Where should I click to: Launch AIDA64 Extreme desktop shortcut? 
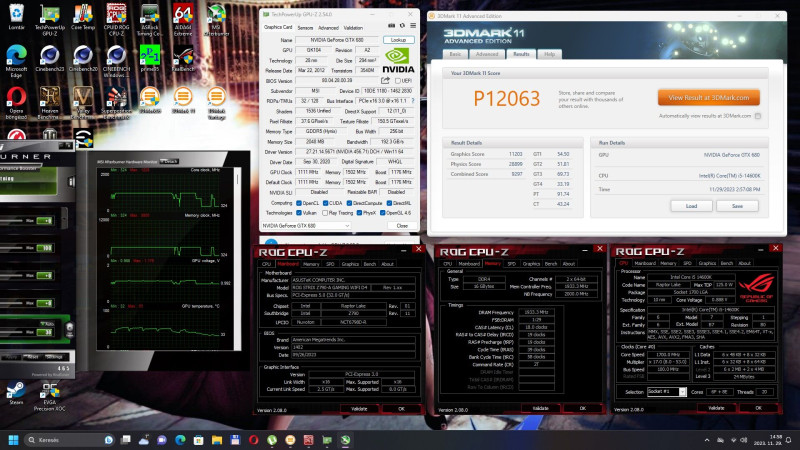pos(183,20)
